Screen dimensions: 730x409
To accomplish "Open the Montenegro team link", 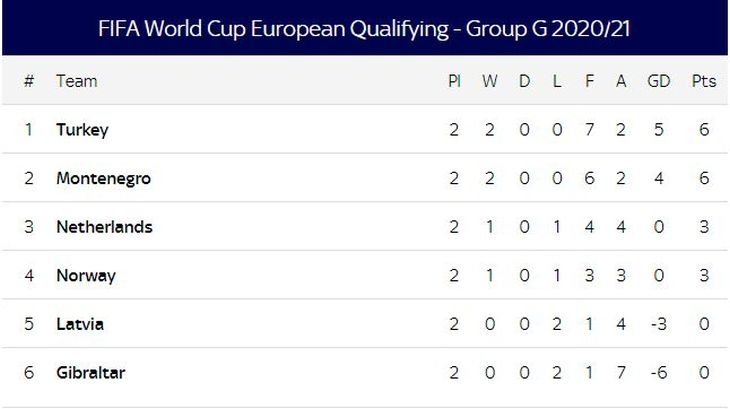I will (103, 178).
